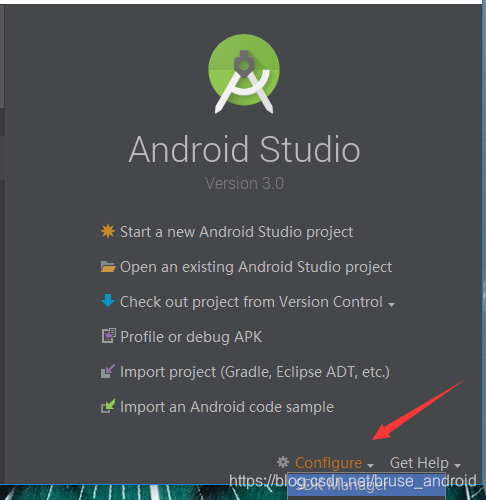Click the orange starburst new project icon
This screenshot has width=486, height=500.
pyautogui.click(x=108, y=231)
